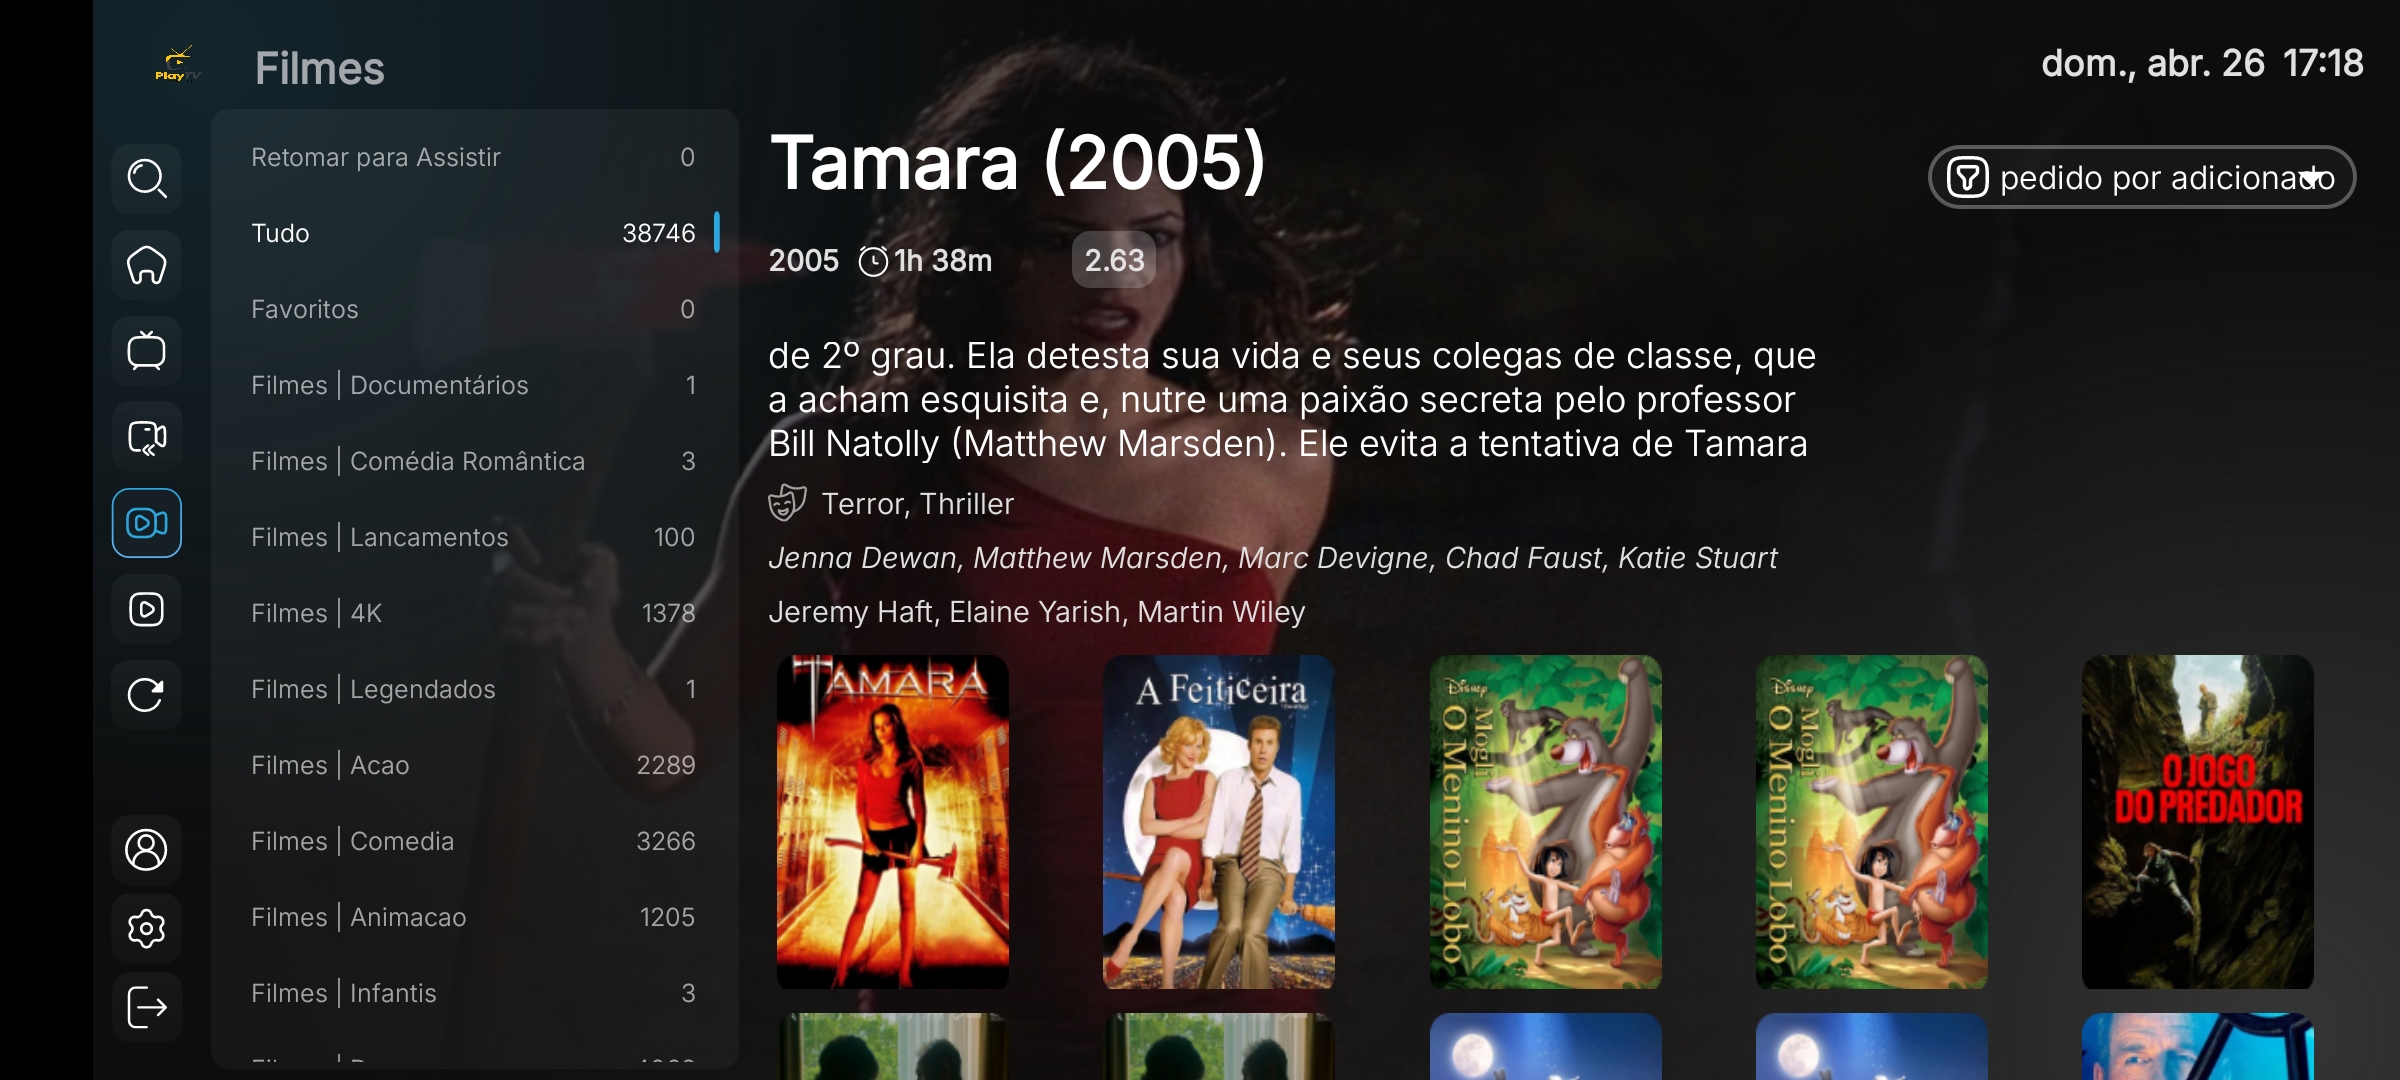2400x1080 pixels.
Task: Choose Filmes | 4K category
Action: (474, 613)
